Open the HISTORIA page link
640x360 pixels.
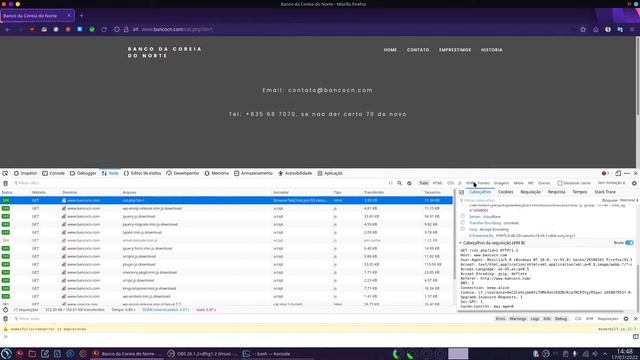tap(492, 50)
